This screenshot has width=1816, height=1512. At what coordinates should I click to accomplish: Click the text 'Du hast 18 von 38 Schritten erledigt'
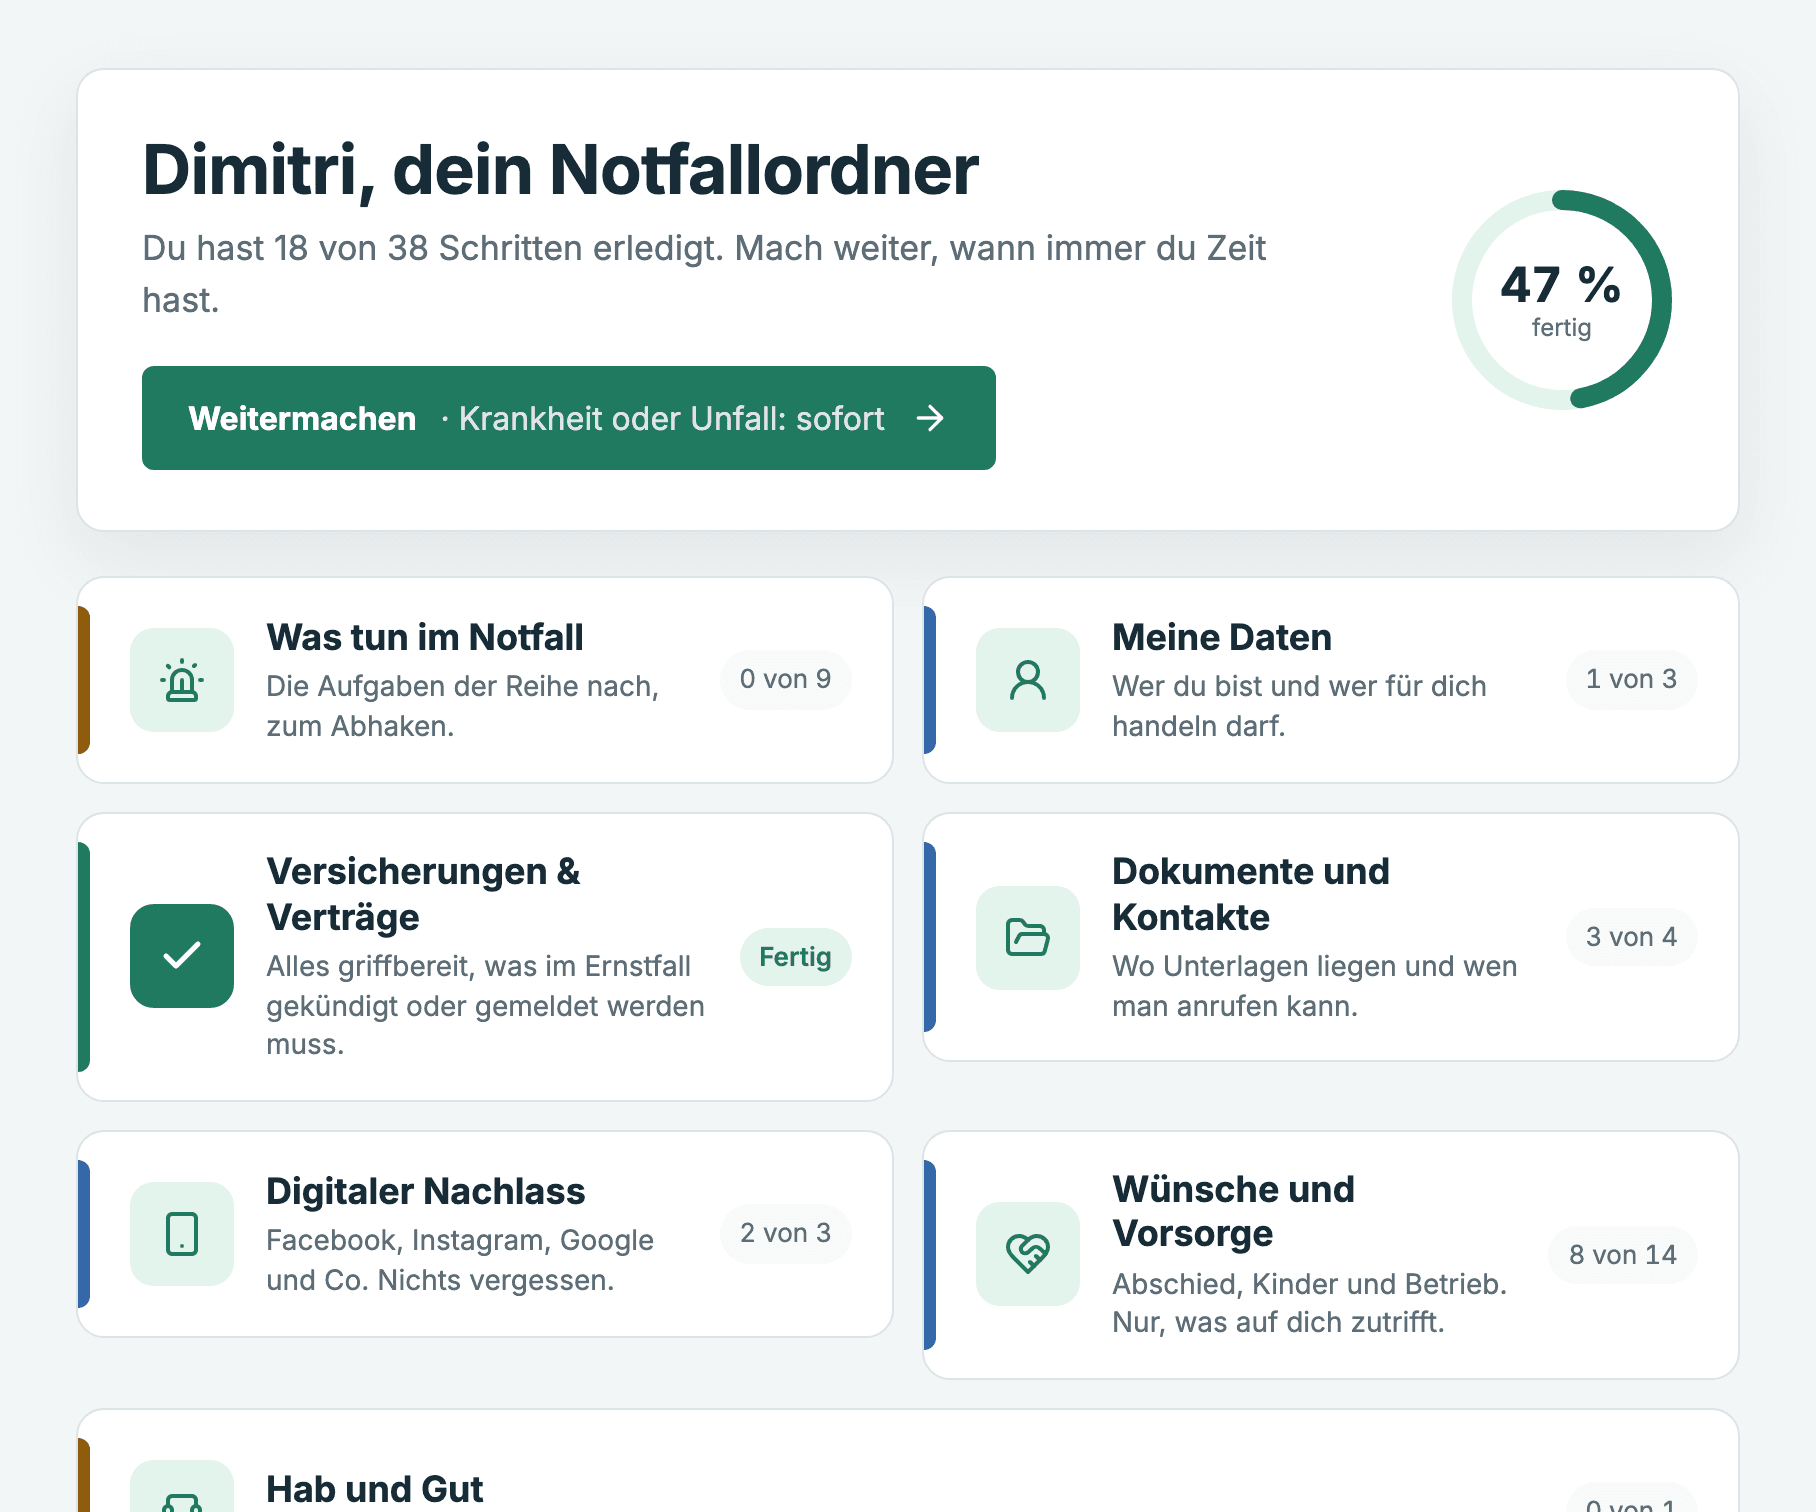(x=432, y=248)
